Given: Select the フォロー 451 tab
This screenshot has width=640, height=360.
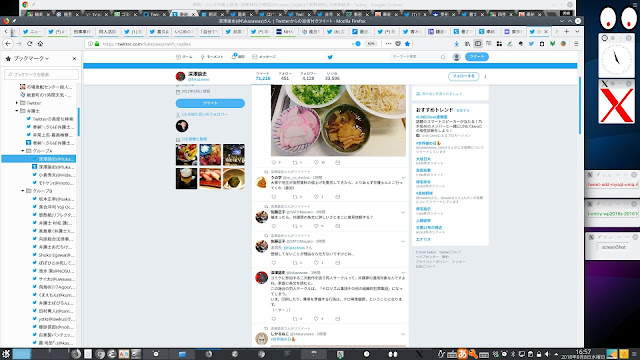Looking at the screenshot, I should 285,76.
